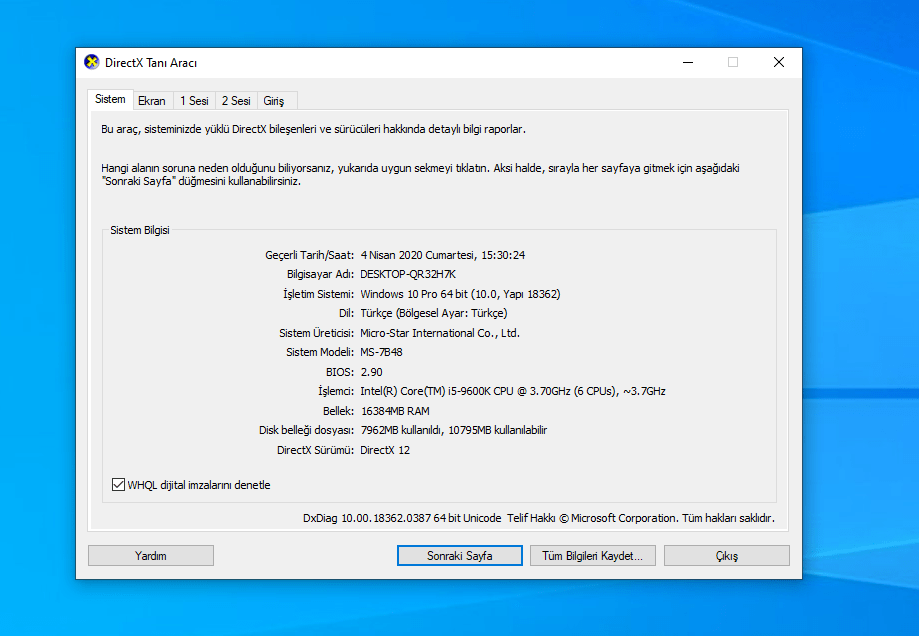Click the DirectX icon in the title bar
Screen dimensions: 919x636
[91, 62]
